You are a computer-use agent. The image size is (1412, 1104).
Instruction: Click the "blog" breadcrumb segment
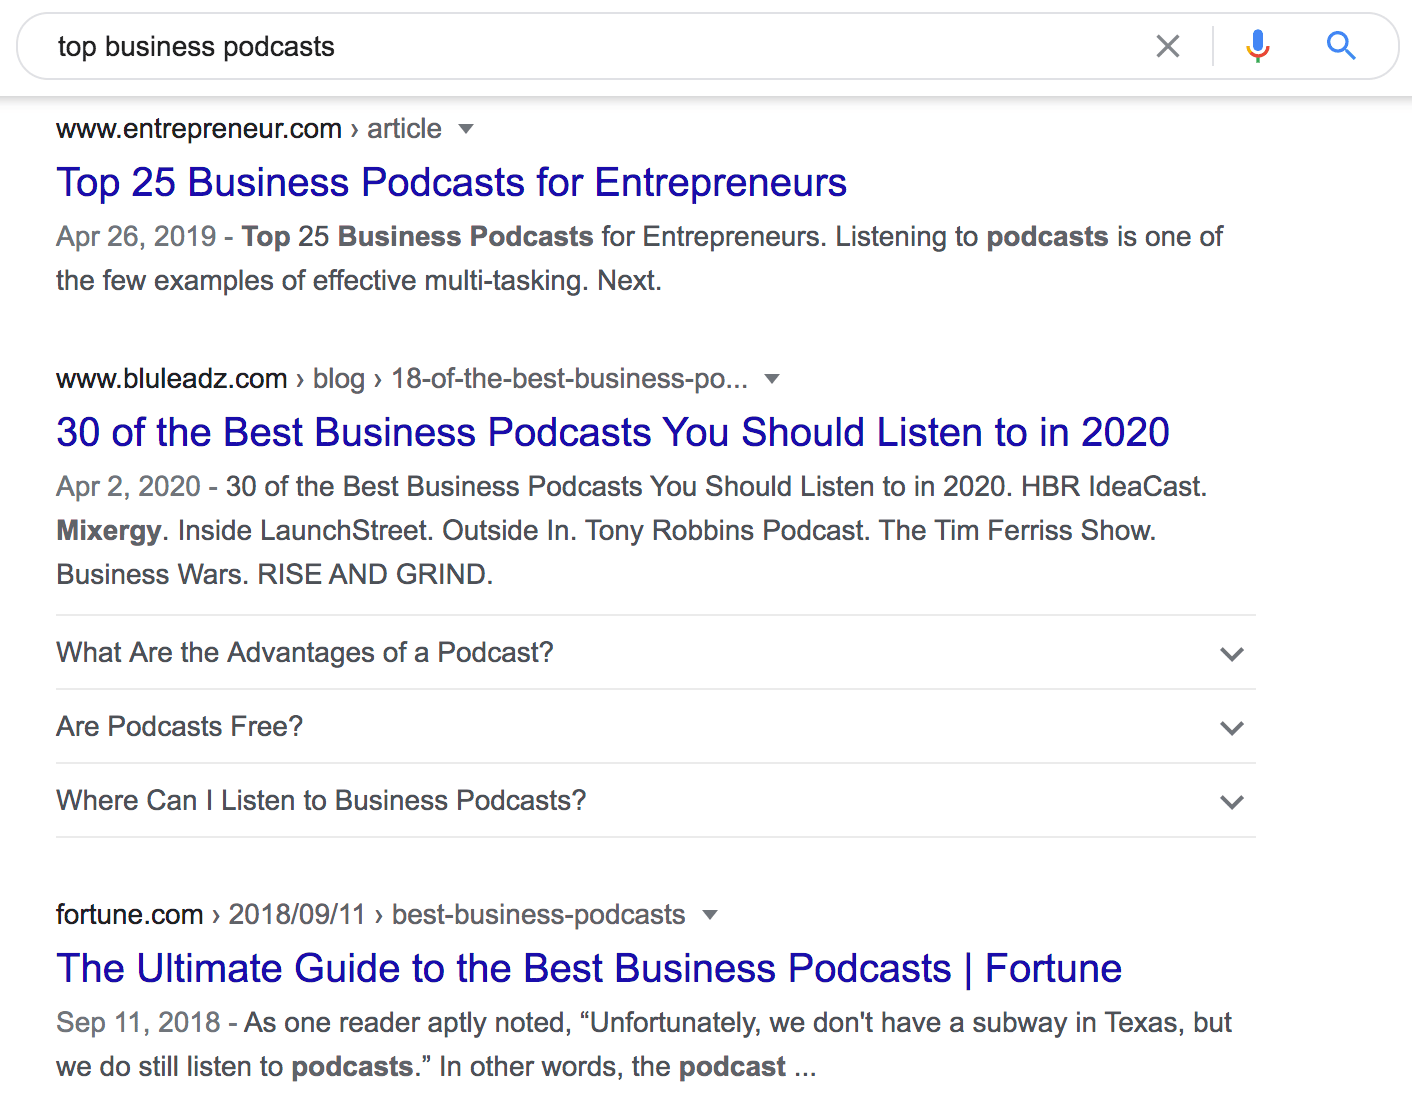click(339, 379)
